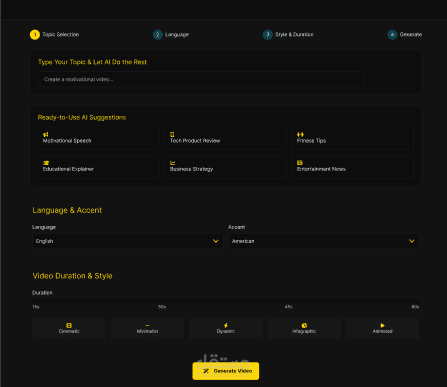Click the 'Video Duration & Style' heading
This screenshot has height=387, width=447.
point(72,276)
